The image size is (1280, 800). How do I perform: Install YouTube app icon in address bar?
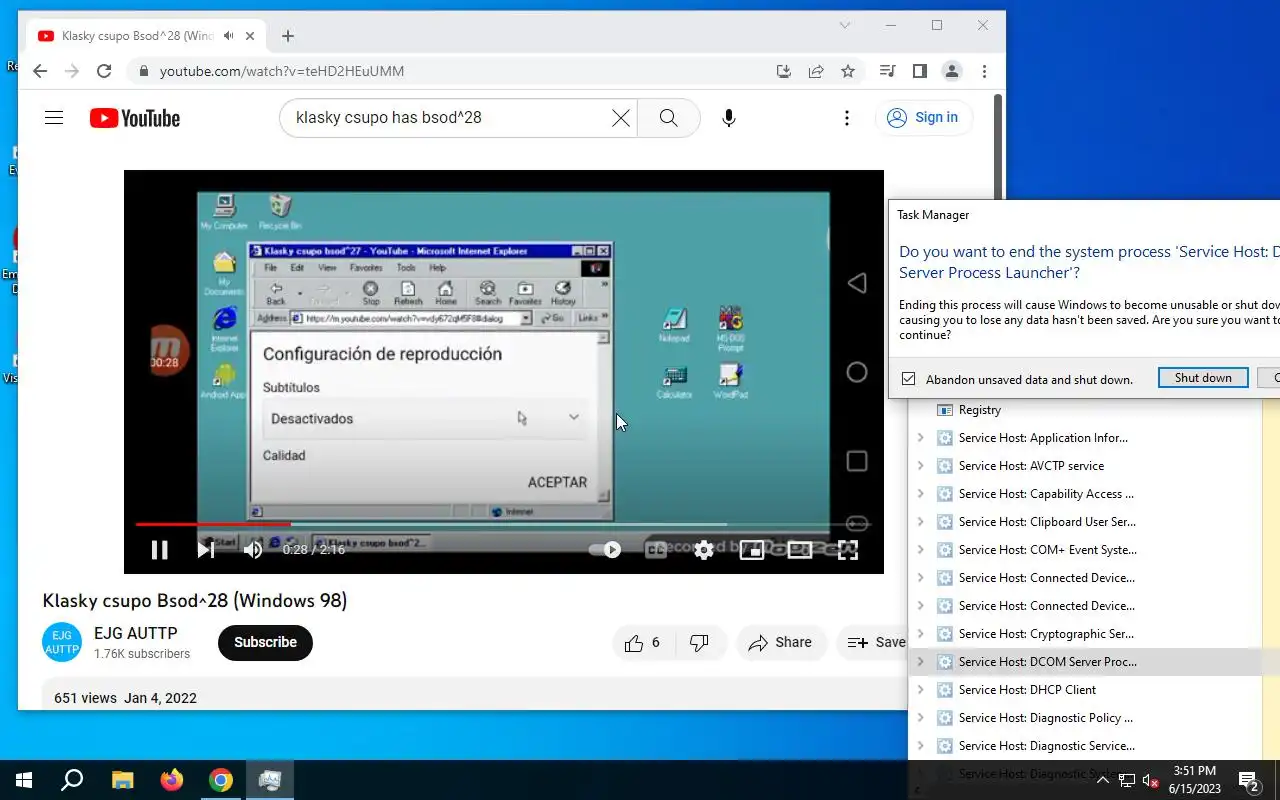click(784, 71)
